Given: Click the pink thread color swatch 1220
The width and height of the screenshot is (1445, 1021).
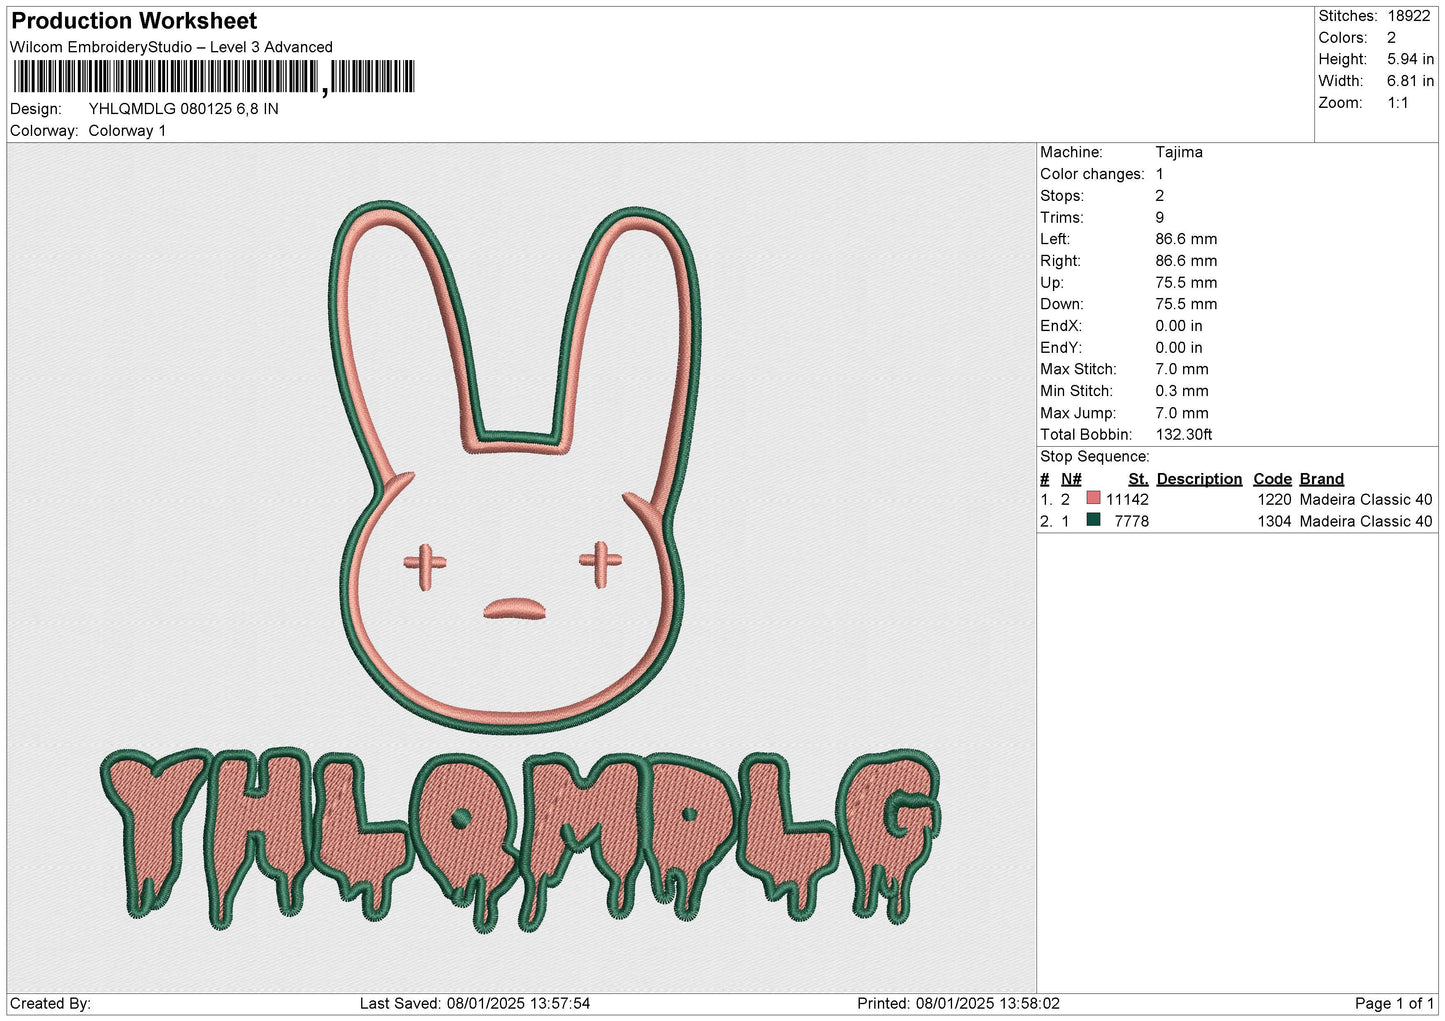Looking at the screenshot, I should click(1093, 498).
